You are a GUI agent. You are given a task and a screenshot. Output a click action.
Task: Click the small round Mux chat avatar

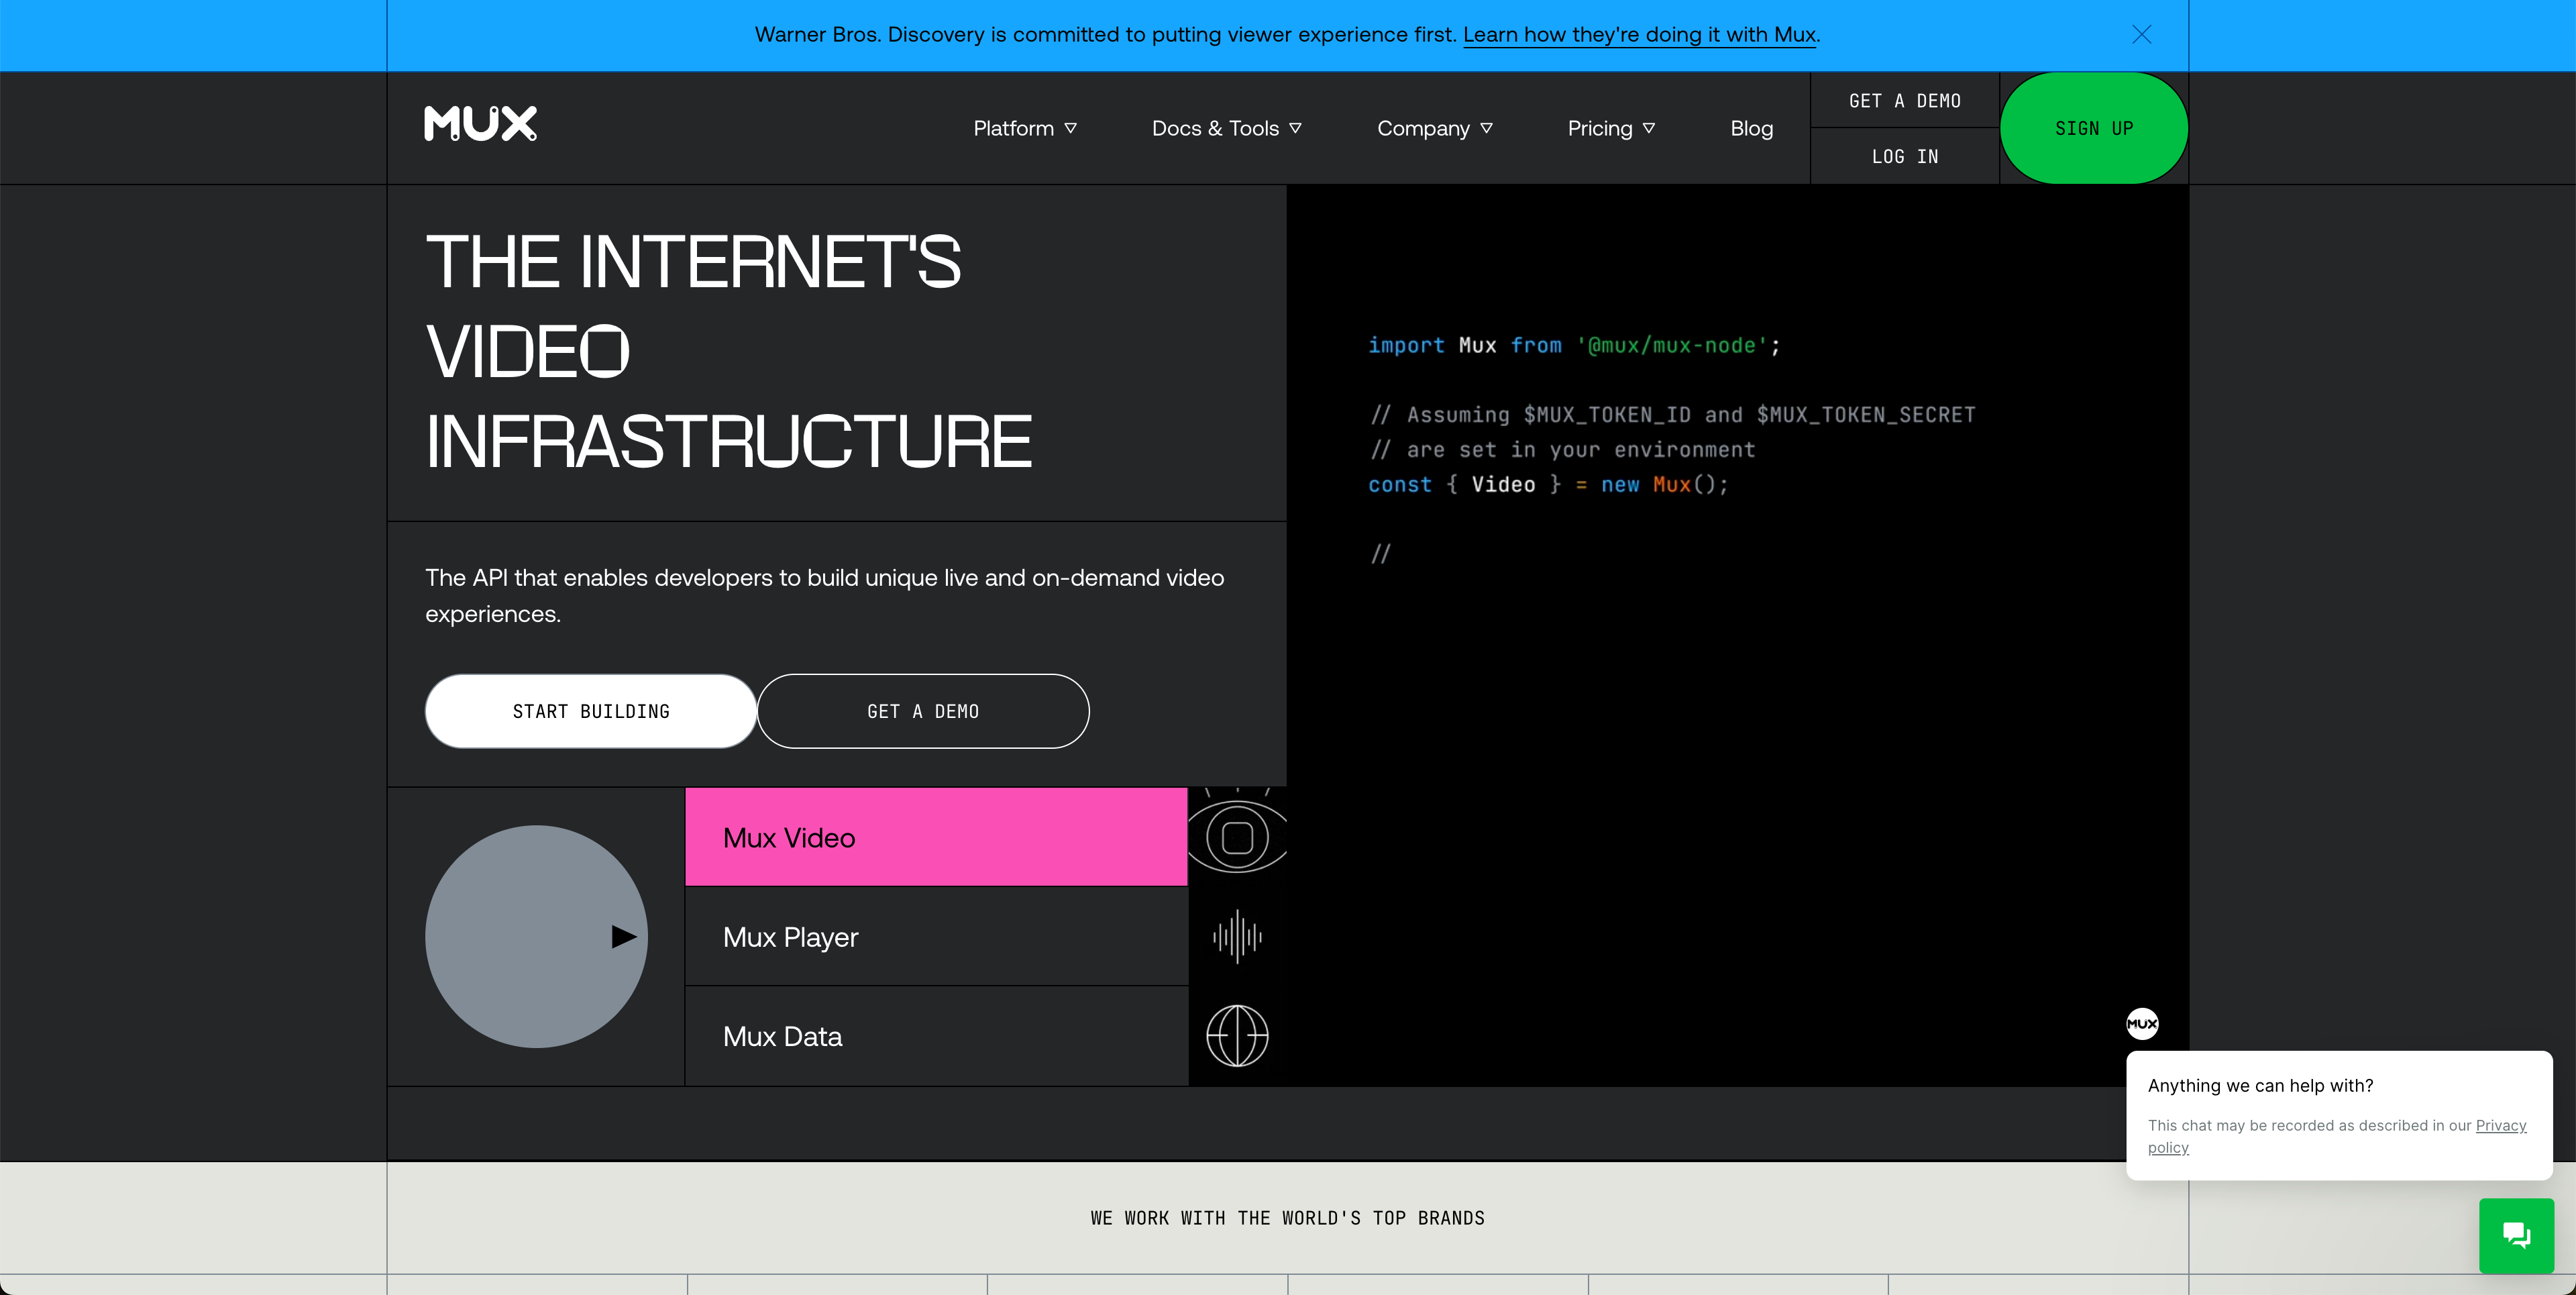tap(2142, 1023)
